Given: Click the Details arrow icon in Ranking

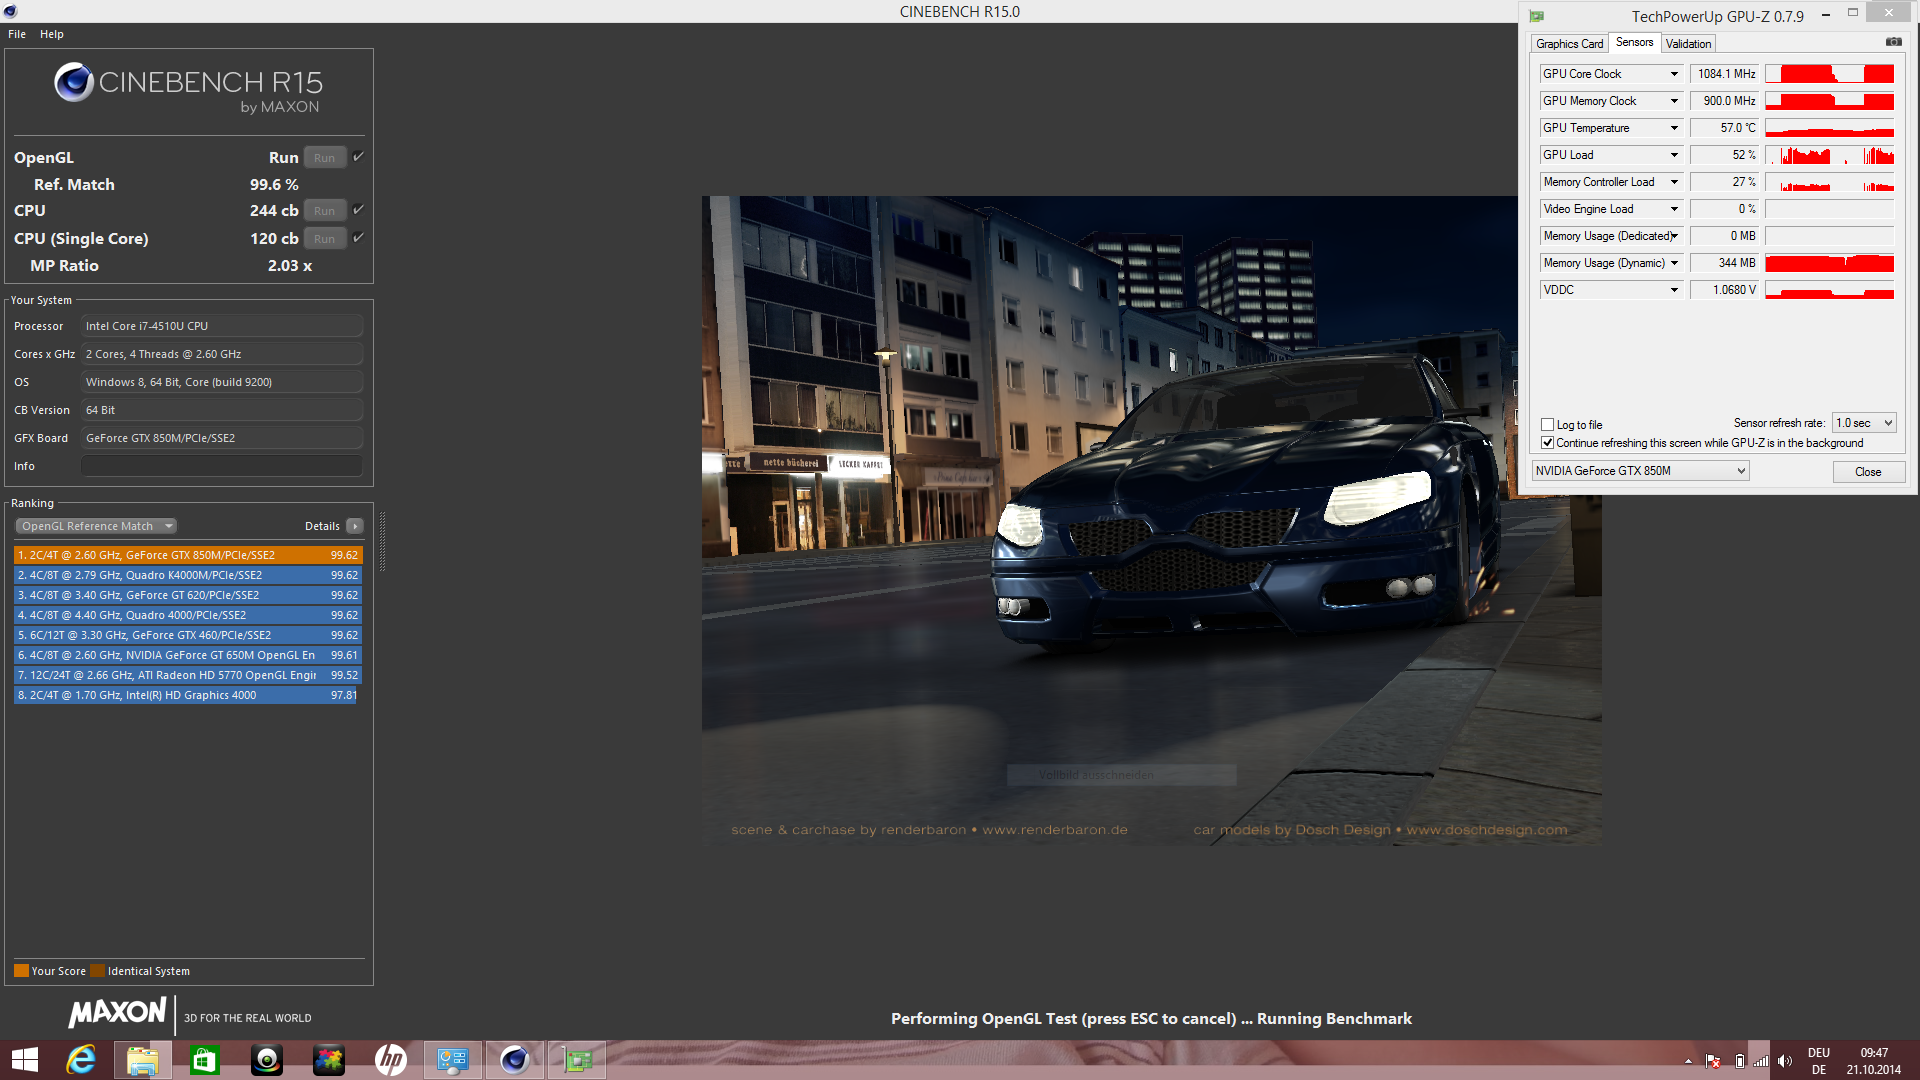Looking at the screenshot, I should coord(355,526).
